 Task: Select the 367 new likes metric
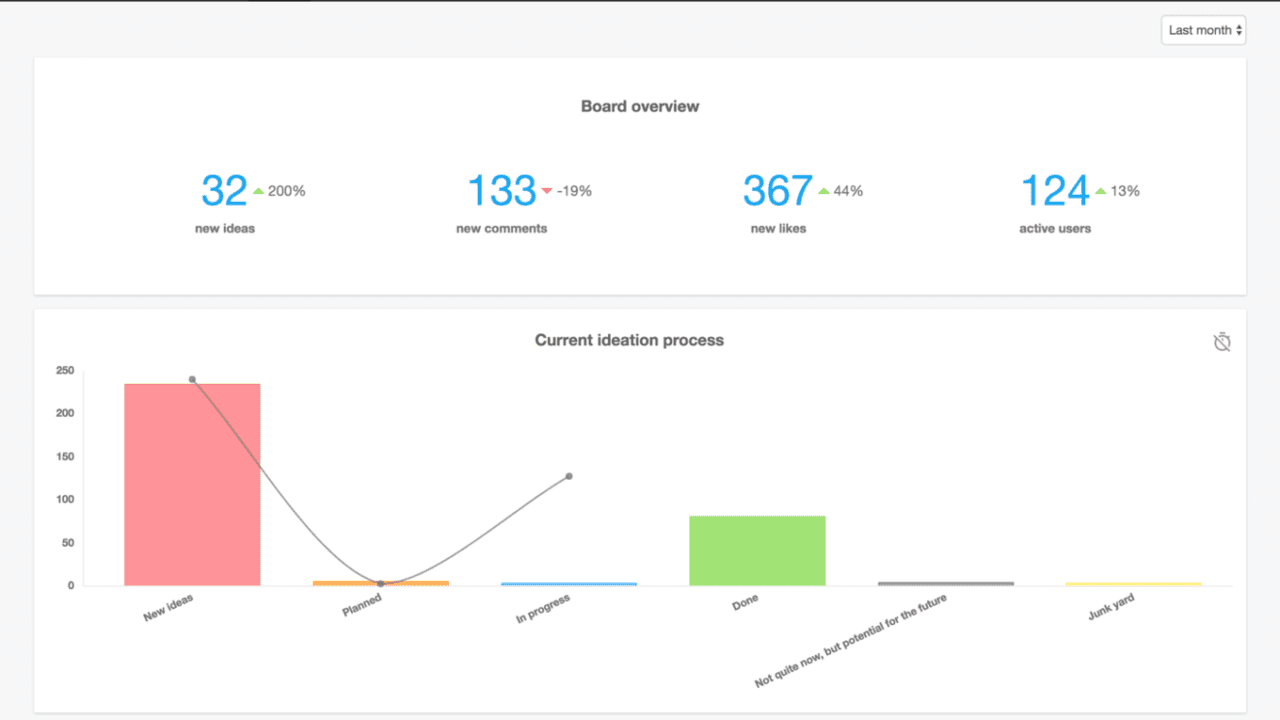pyautogui.click(x=777, y=190)
